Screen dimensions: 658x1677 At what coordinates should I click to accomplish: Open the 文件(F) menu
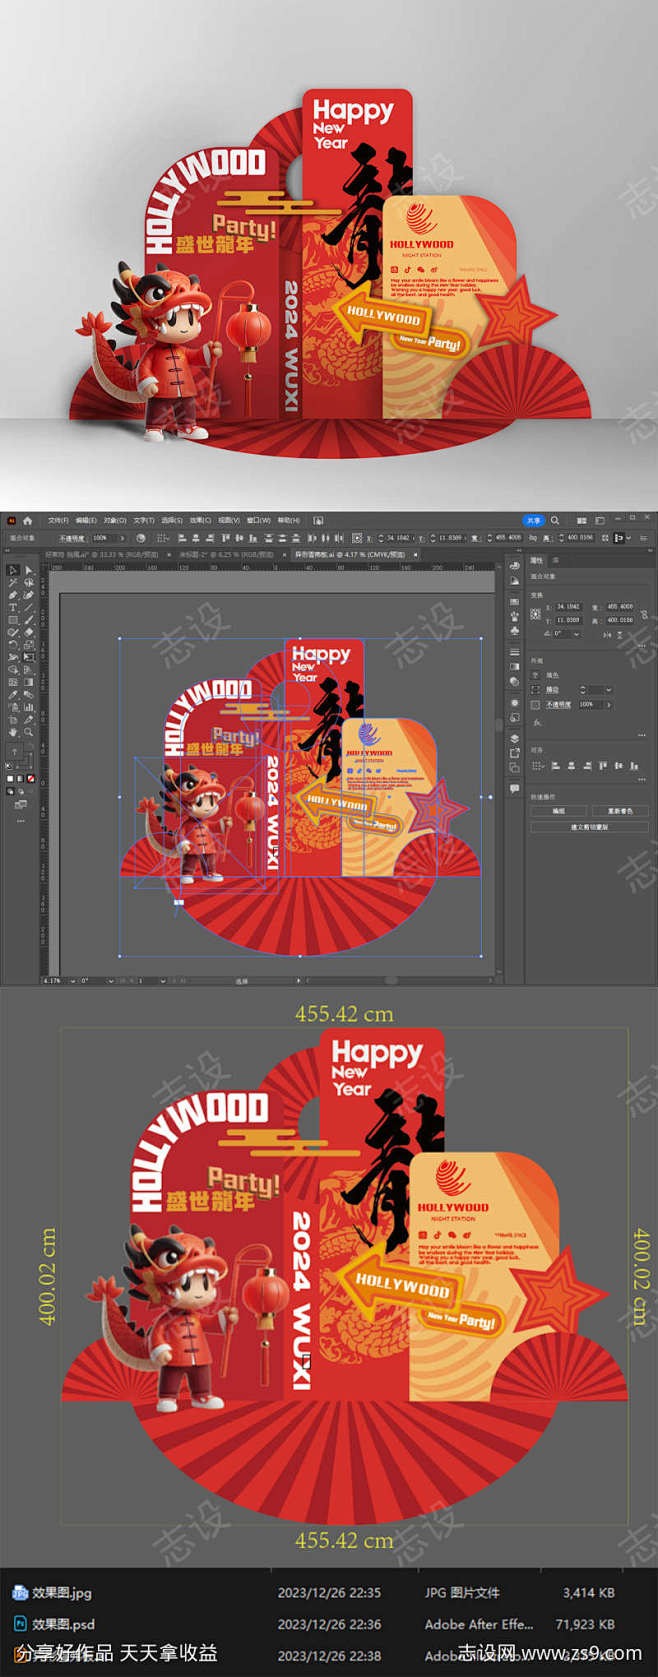point(58,520)
